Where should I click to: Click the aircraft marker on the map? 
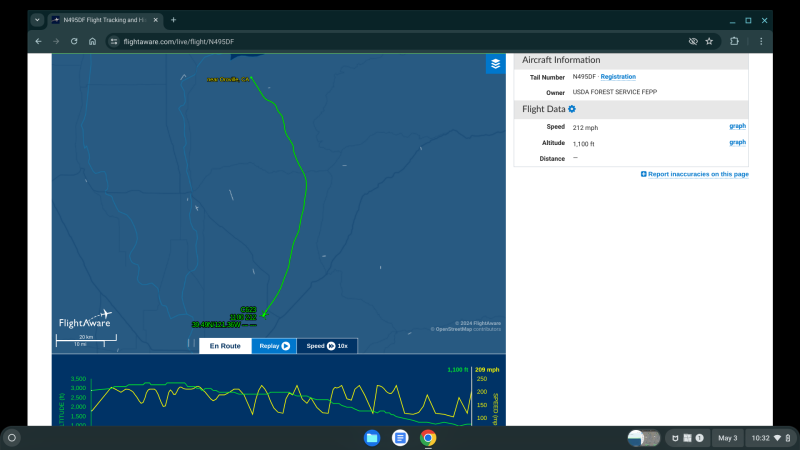coord(264,316)
